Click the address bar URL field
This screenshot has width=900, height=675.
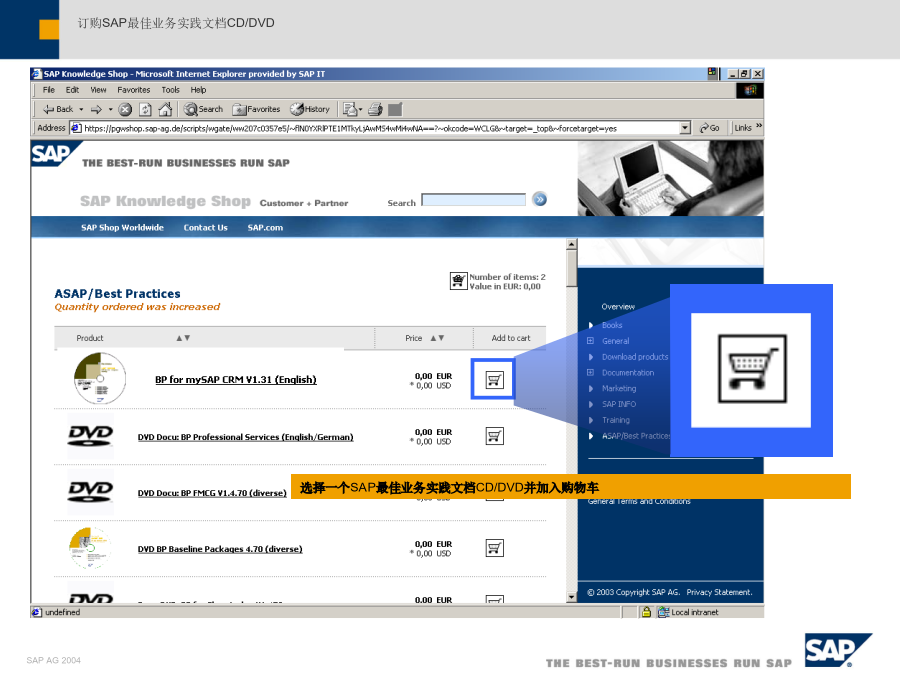pyautogui.click(x=381, y=128)
